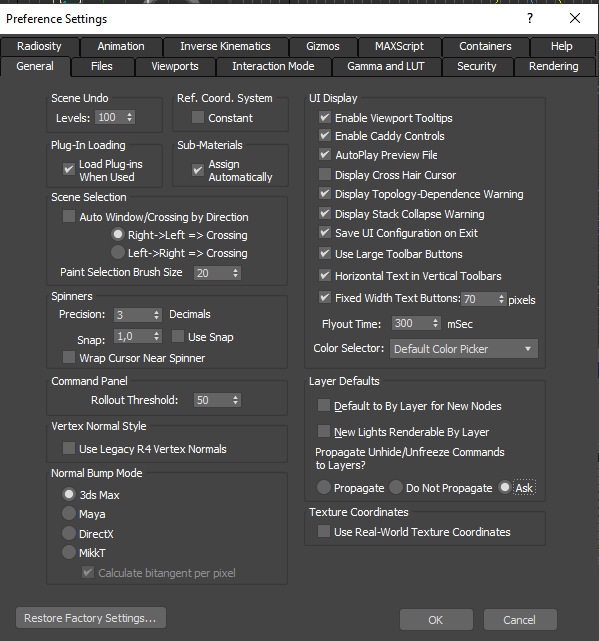The width and height of the screenshot is (599, 641).
Task: Switch to the Viewports tab
Action: pyautogui.click(x=175, y=66)
